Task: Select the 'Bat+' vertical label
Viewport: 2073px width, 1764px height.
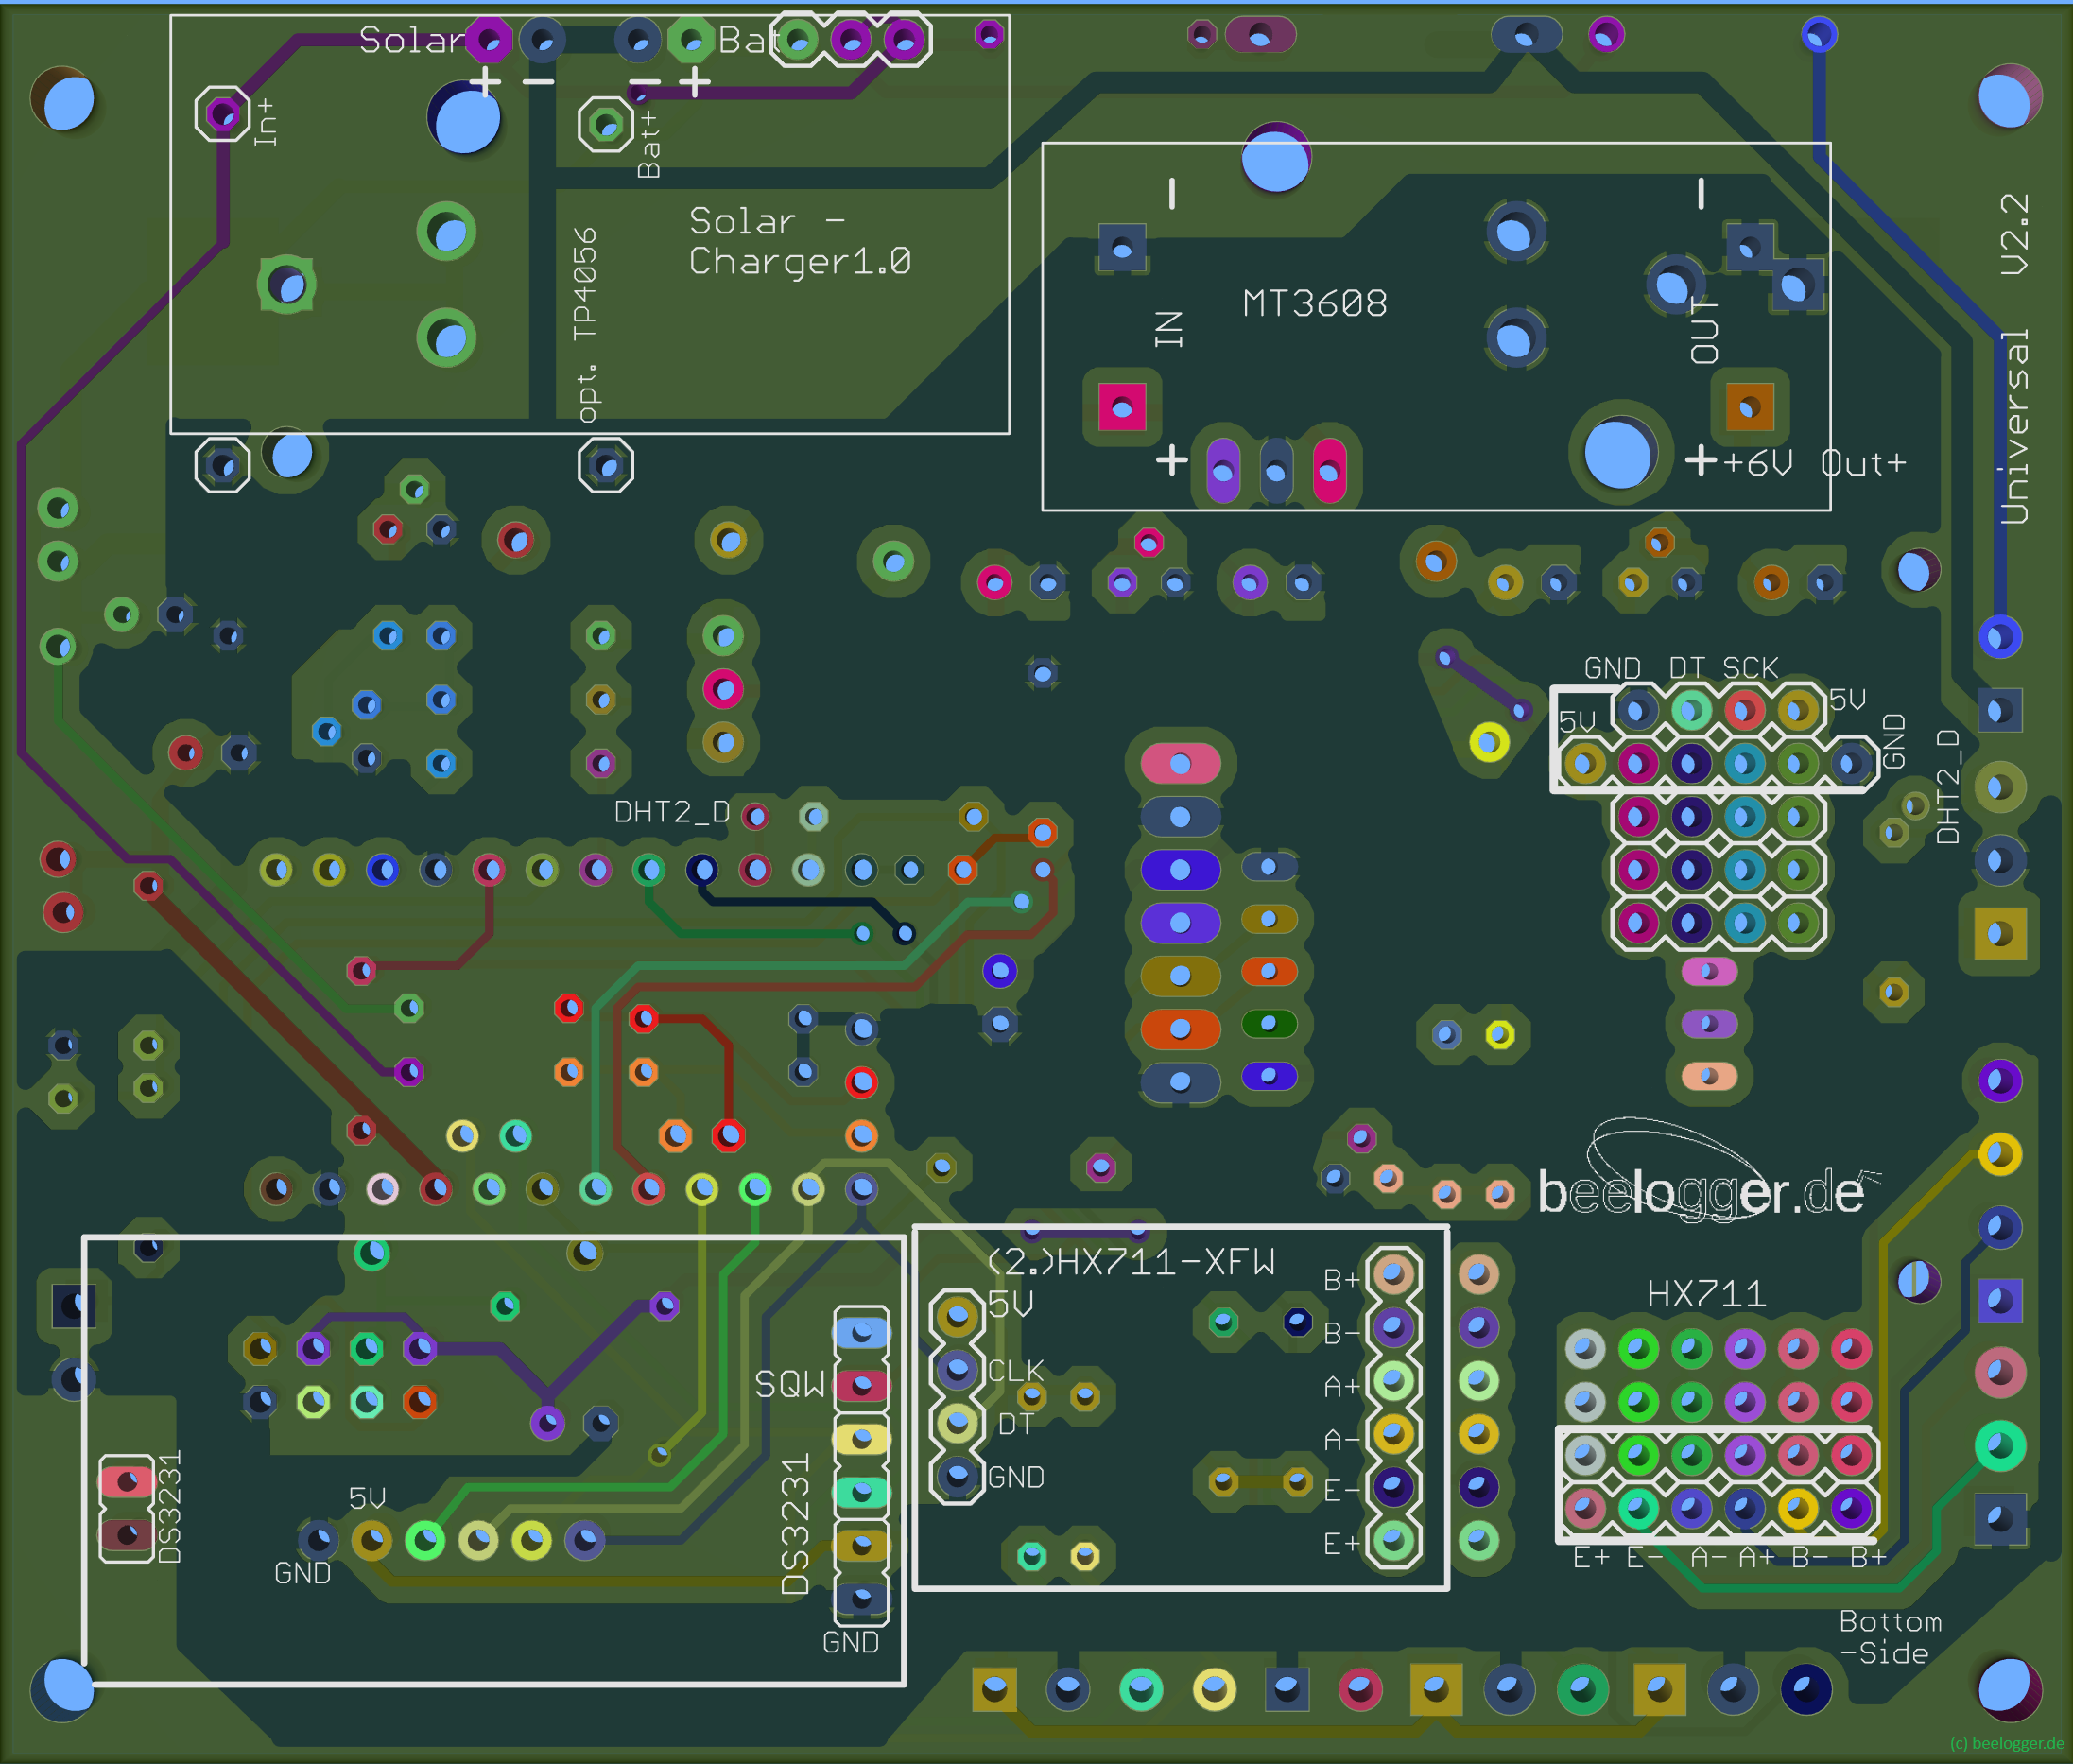Action: click(x=649, y=145)
